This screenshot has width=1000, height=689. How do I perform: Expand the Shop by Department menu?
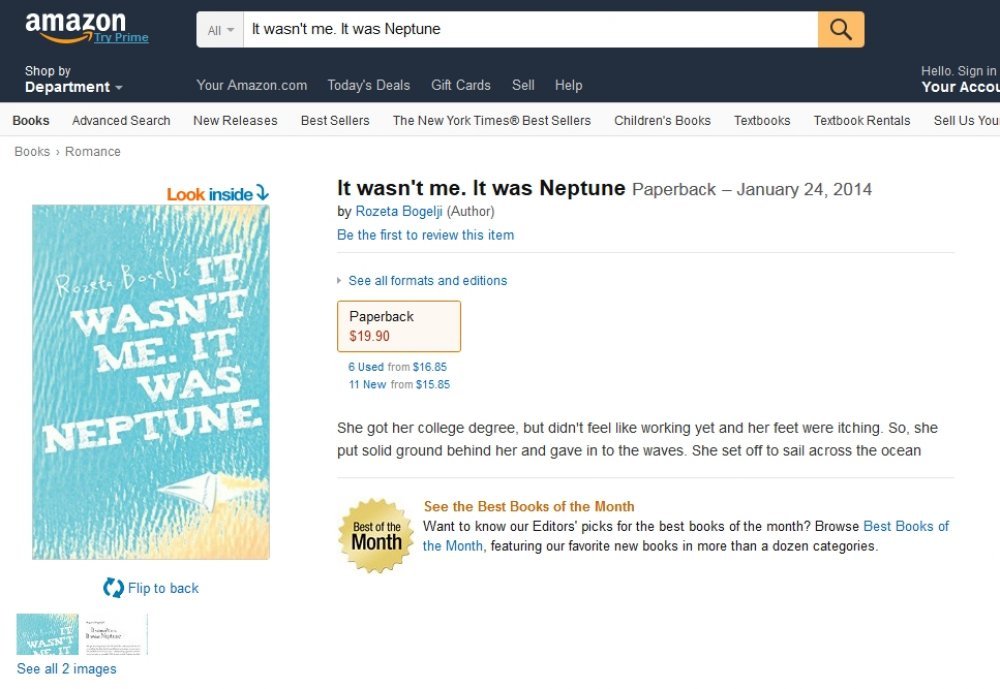73,79
